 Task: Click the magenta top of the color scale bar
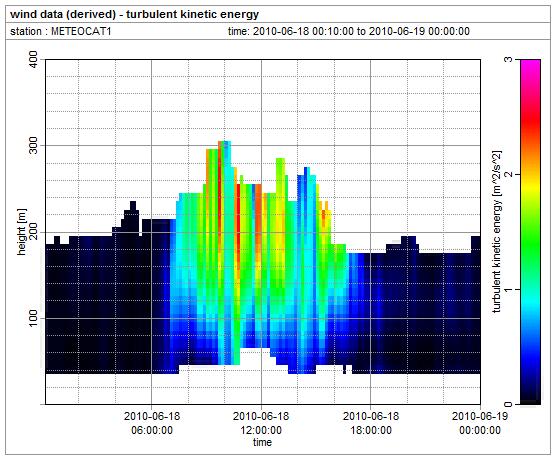point(530,66)
